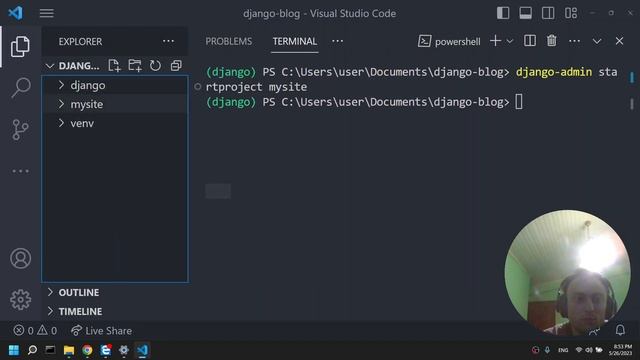
Task: Toggle primary sidebar layout button
Action: click(503, 13)
